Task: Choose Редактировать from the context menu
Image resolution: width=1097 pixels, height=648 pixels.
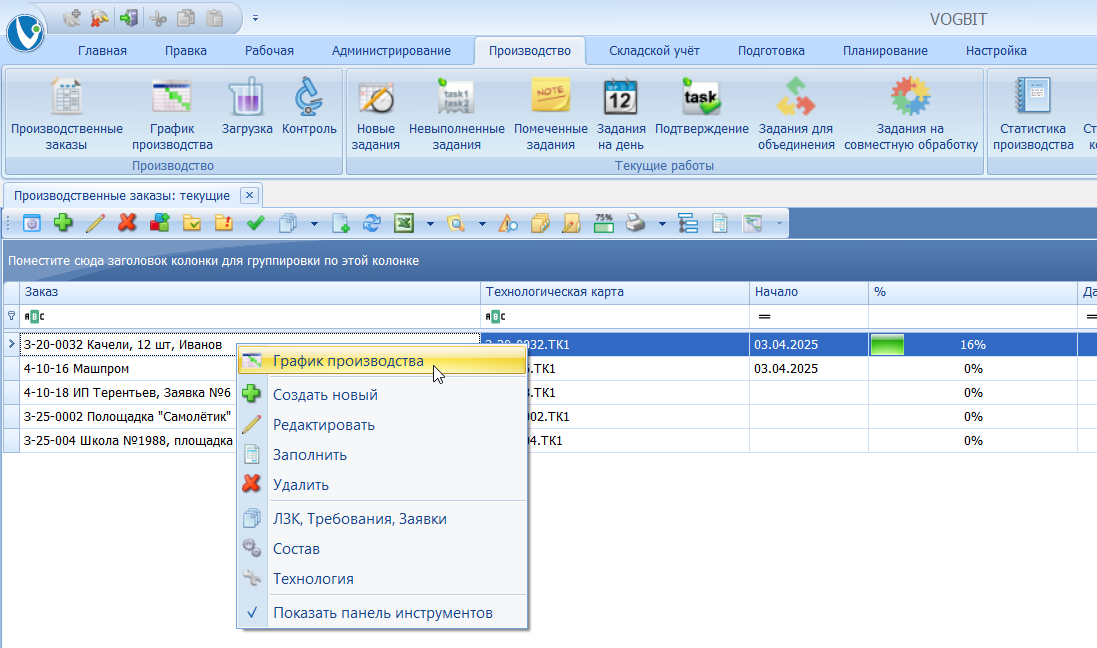Action: [323, 425]
